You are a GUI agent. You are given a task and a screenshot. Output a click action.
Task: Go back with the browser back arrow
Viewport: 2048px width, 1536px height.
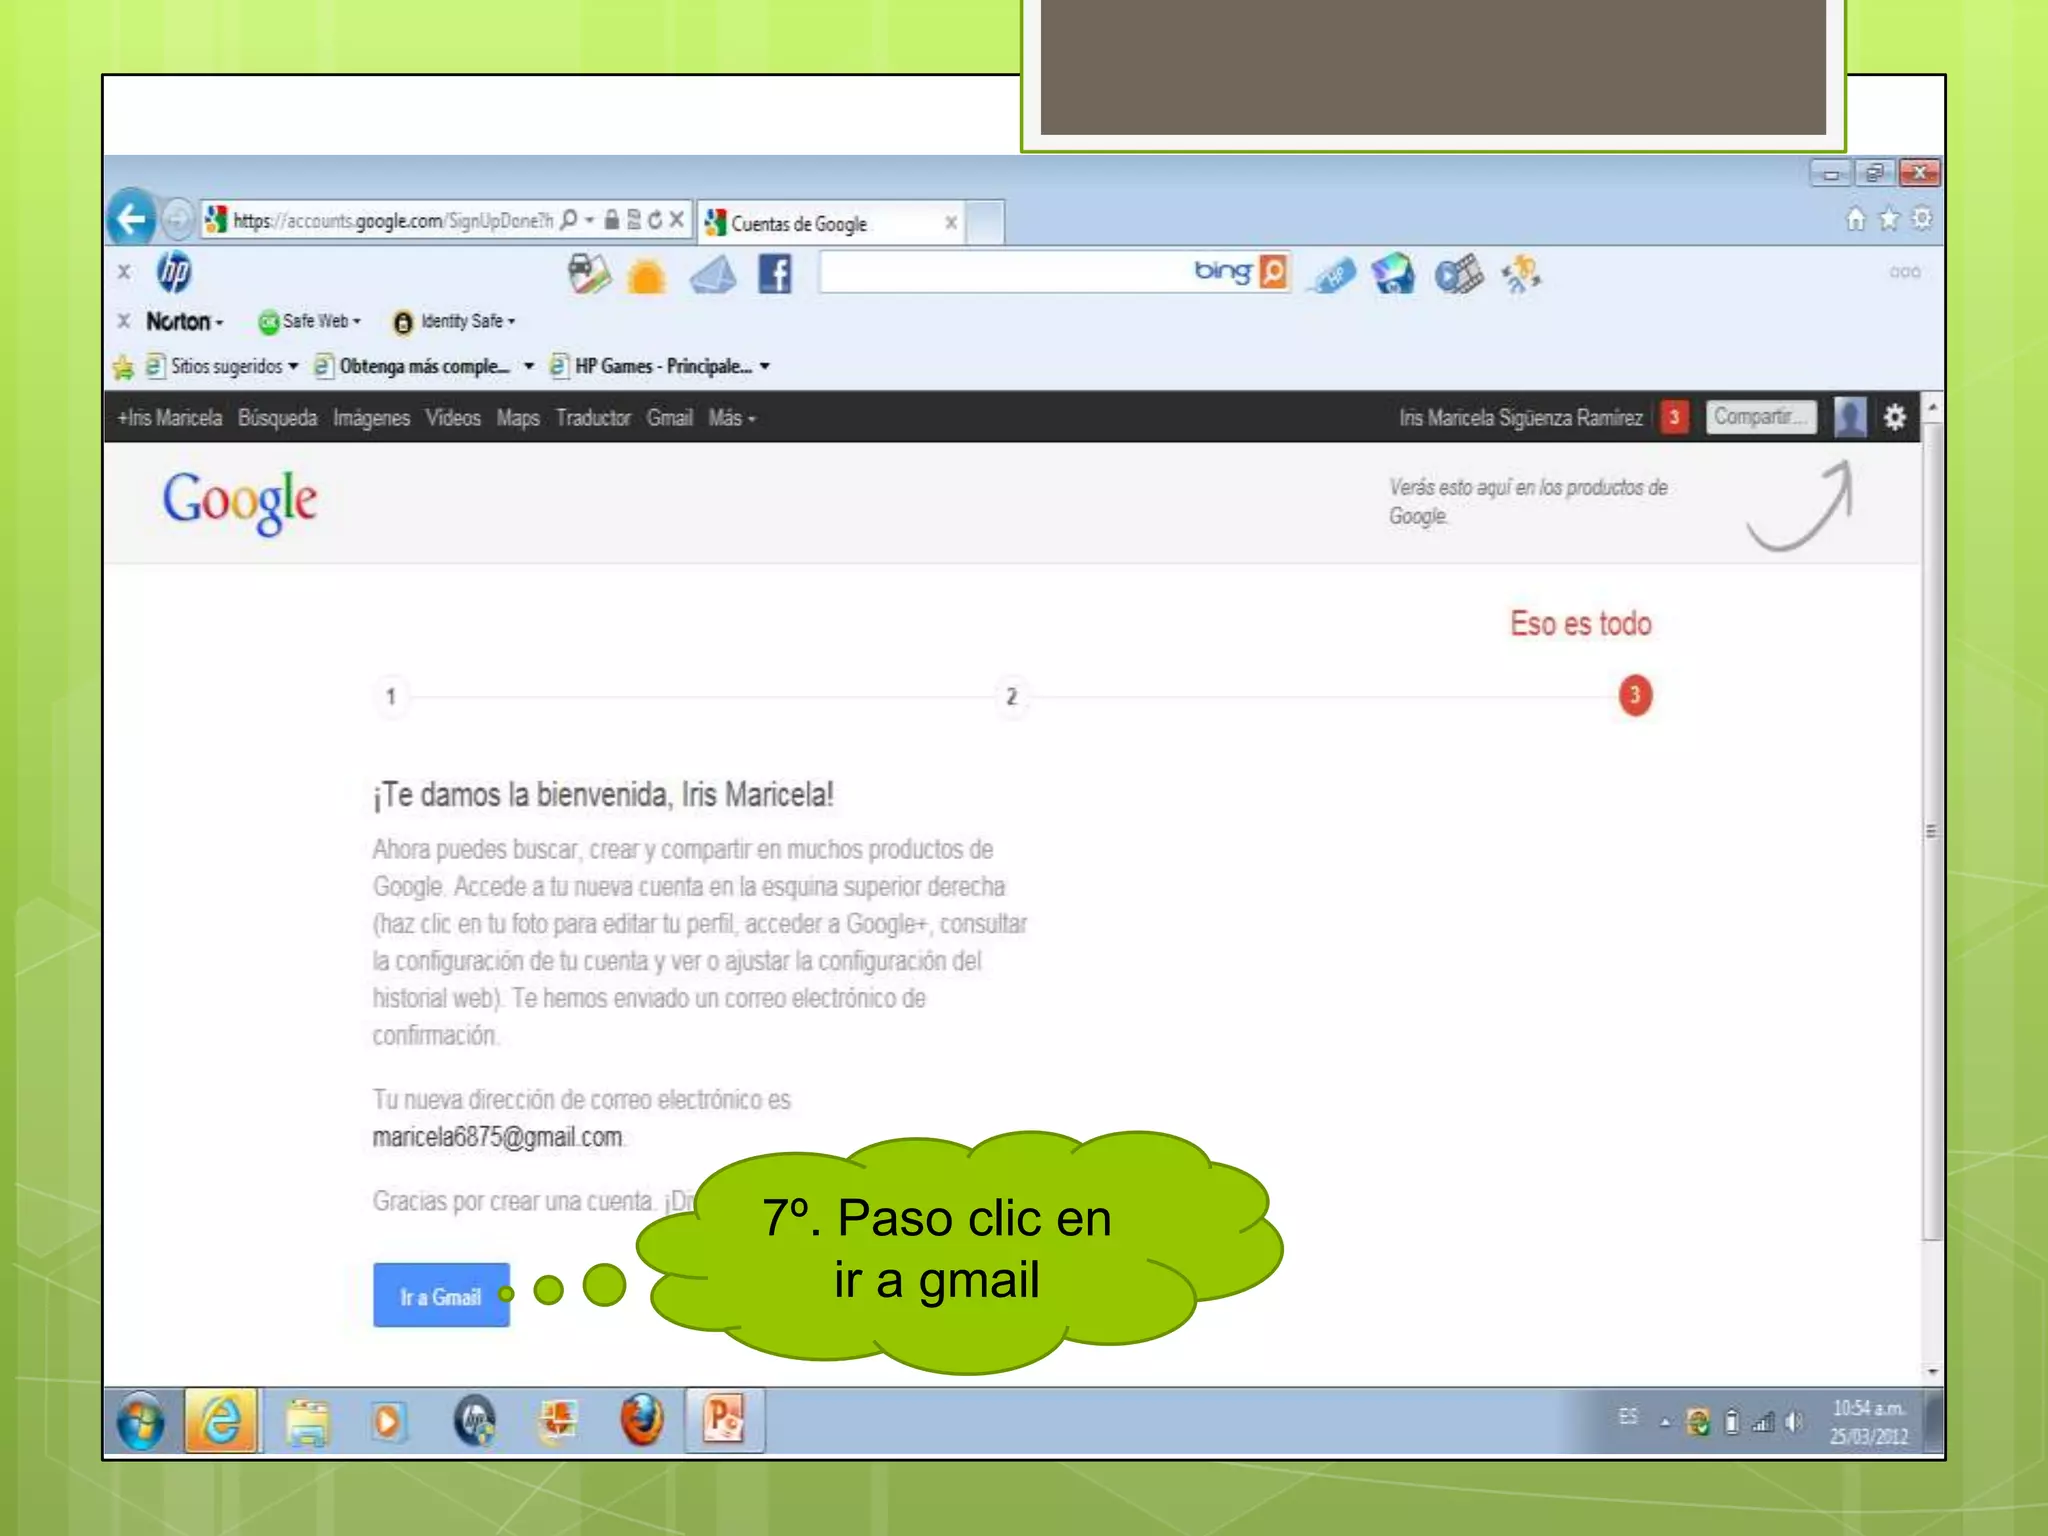[x=131, y=218]
